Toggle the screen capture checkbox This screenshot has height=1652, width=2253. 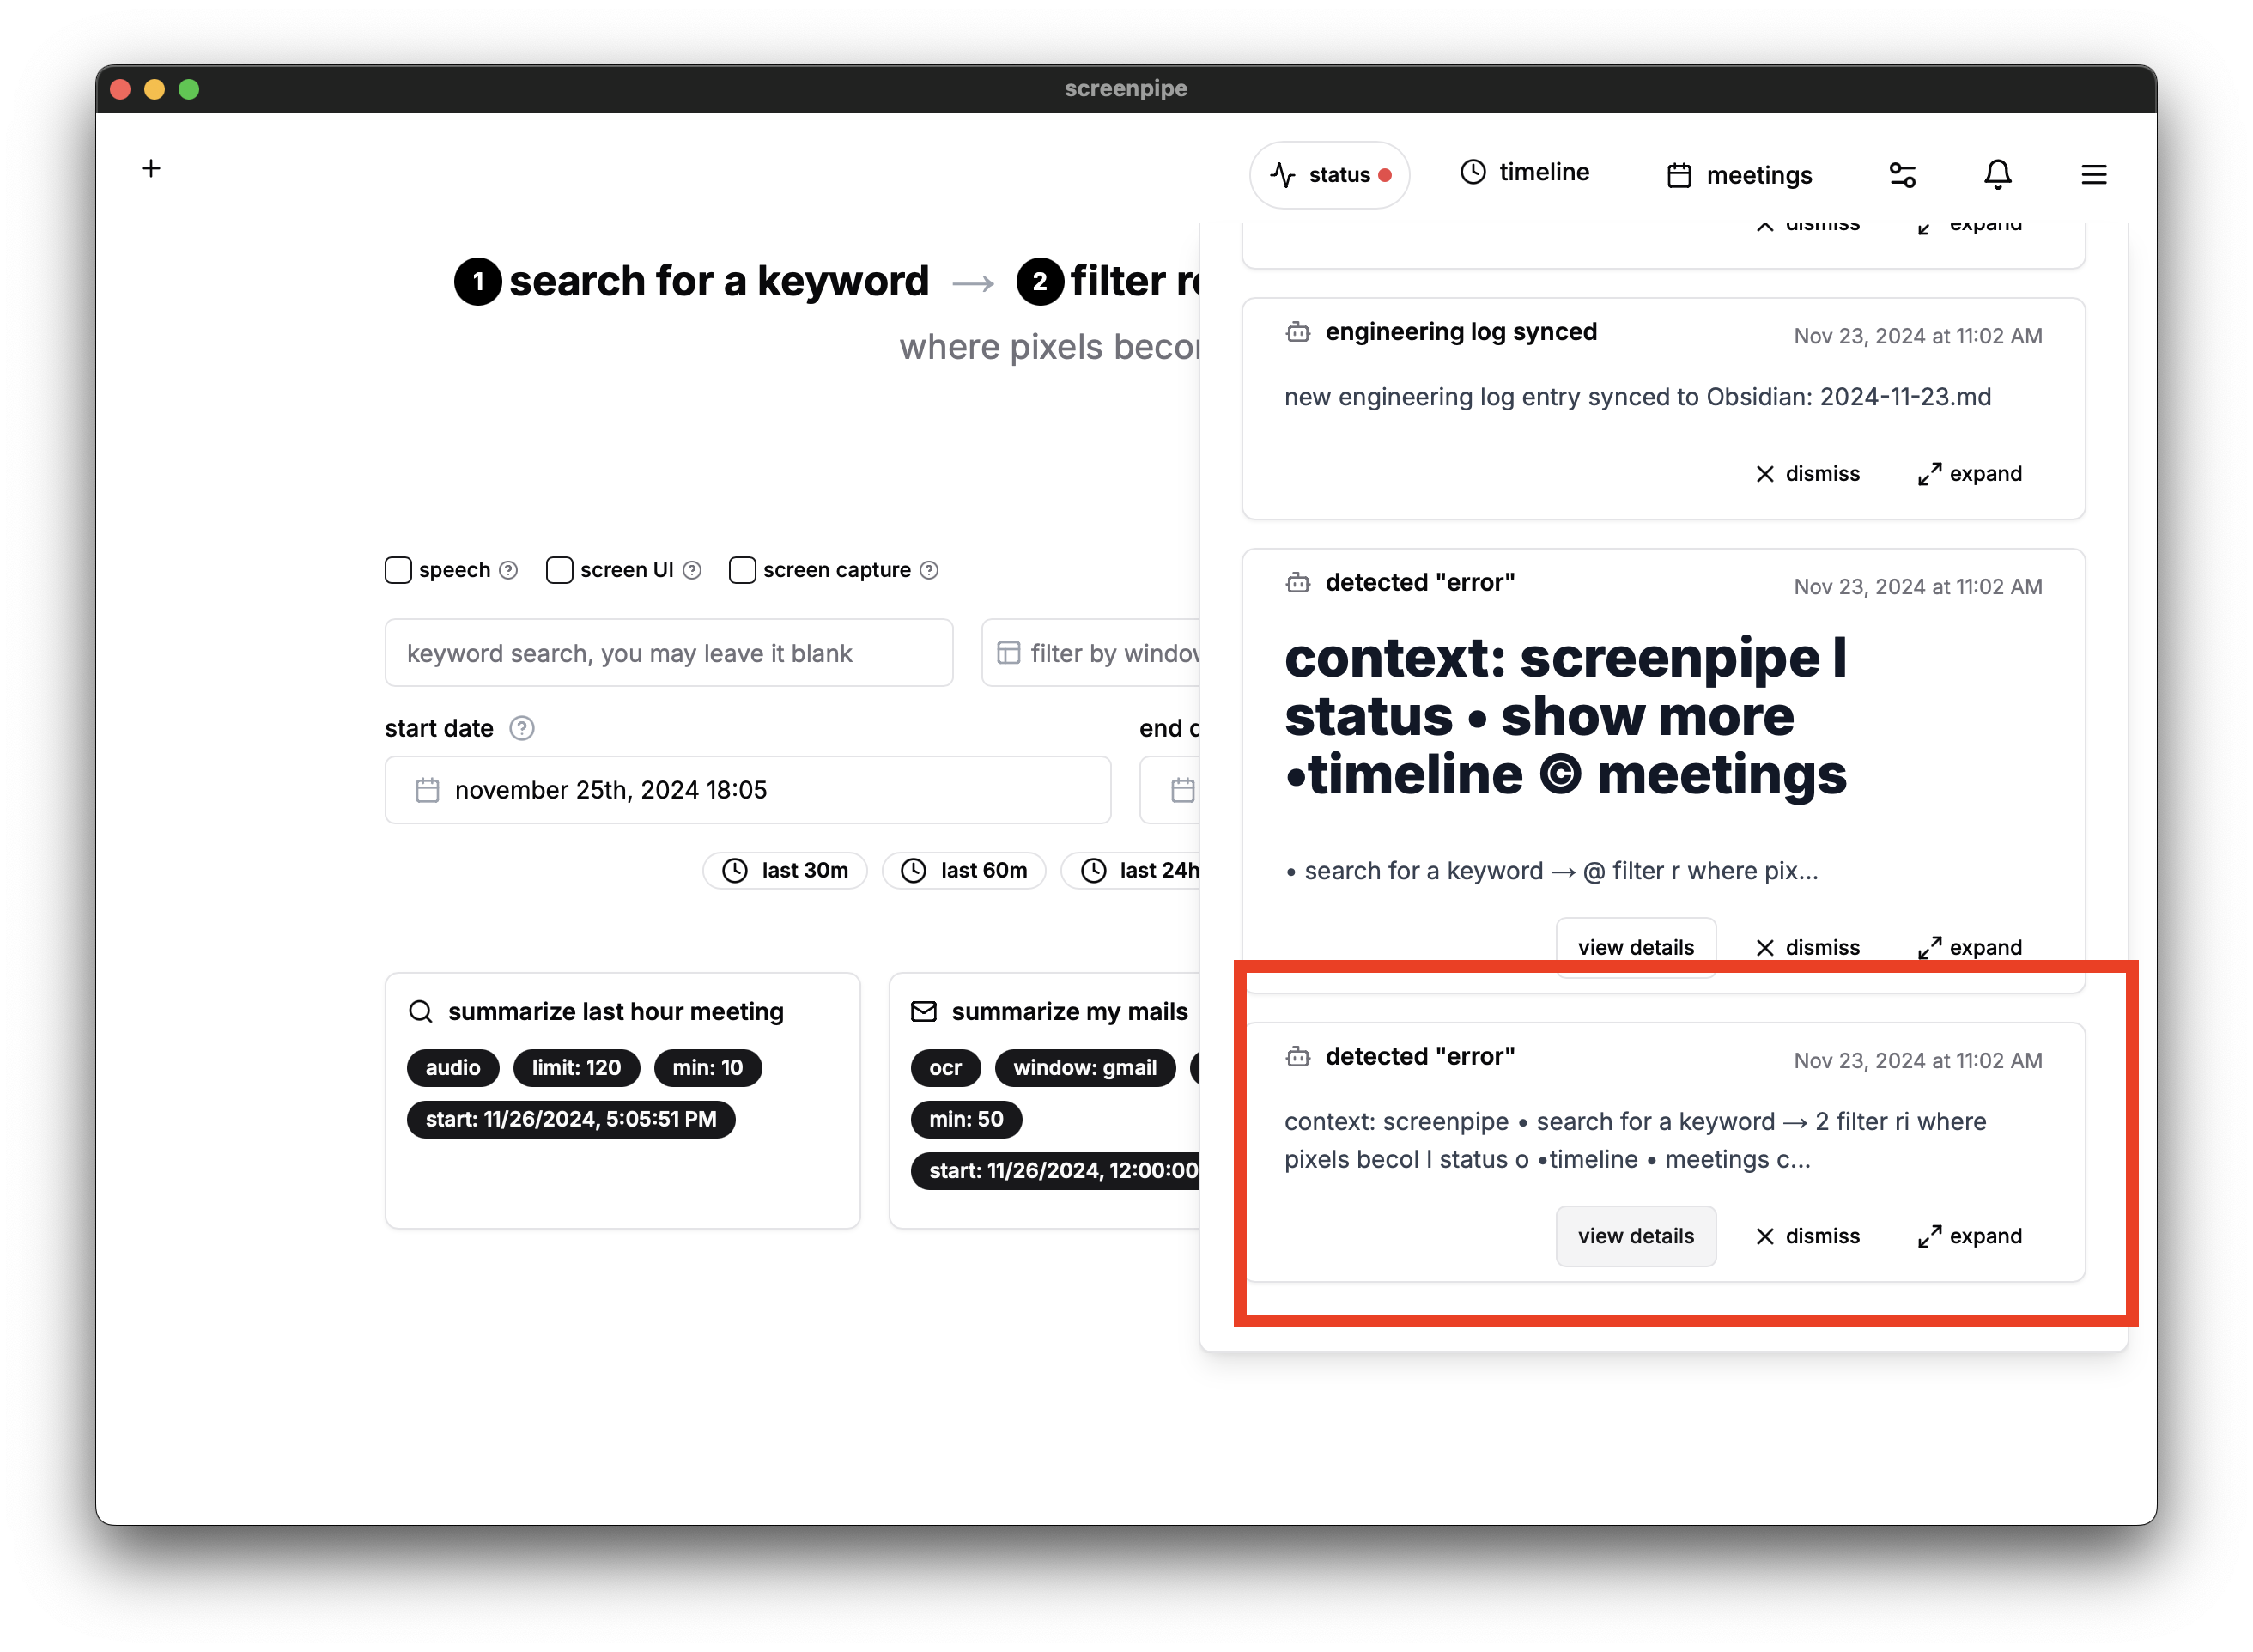(x=737, y=568)
